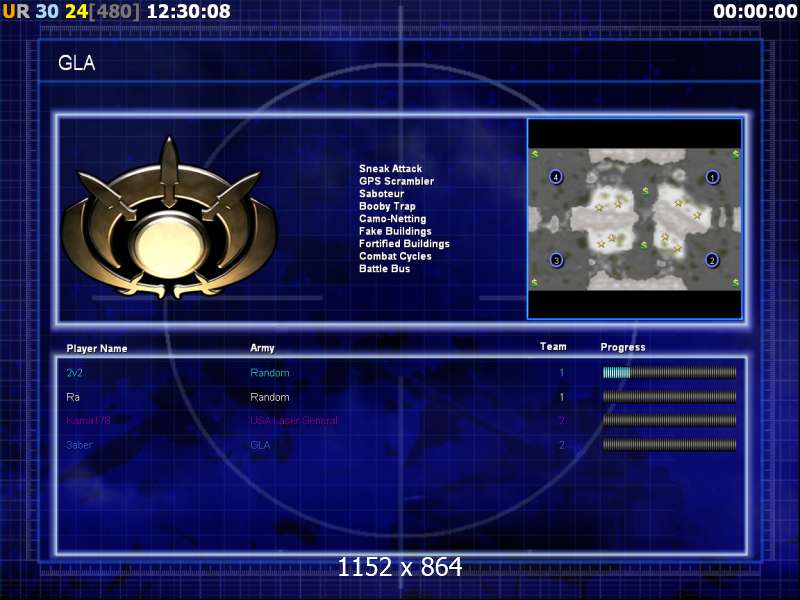The image size is (800, 600).
Task: Click the 'UR' overlay label
Action: (x=16, y=11)
